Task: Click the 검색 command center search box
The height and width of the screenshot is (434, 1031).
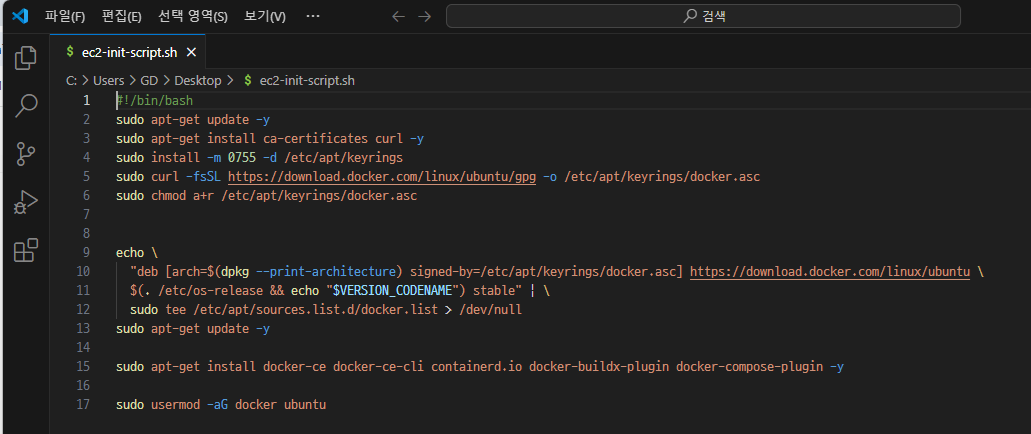Action: coord(703,16)
